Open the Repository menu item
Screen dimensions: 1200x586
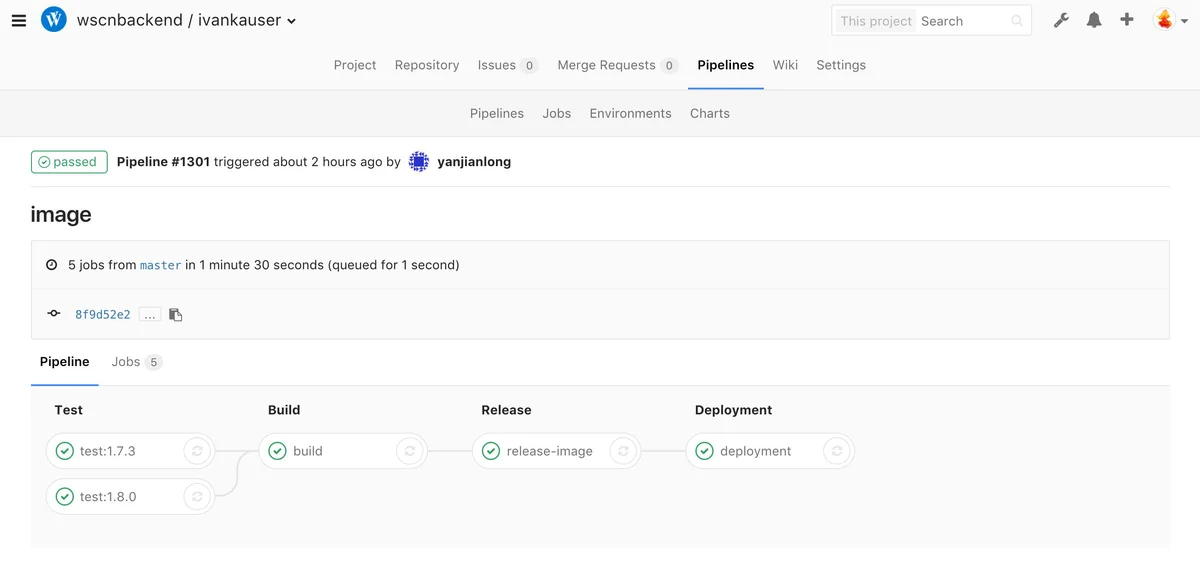click(x=427, y=65)
